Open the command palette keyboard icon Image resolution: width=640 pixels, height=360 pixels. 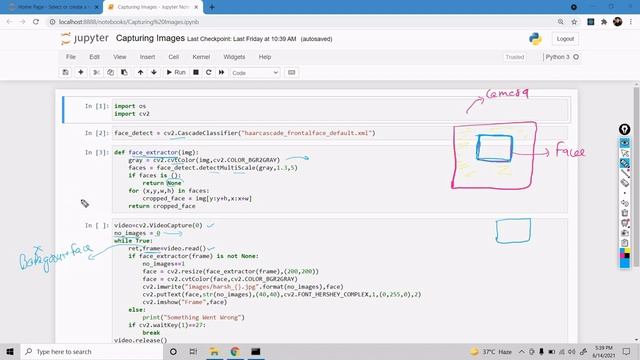click(x=291, y=72)
